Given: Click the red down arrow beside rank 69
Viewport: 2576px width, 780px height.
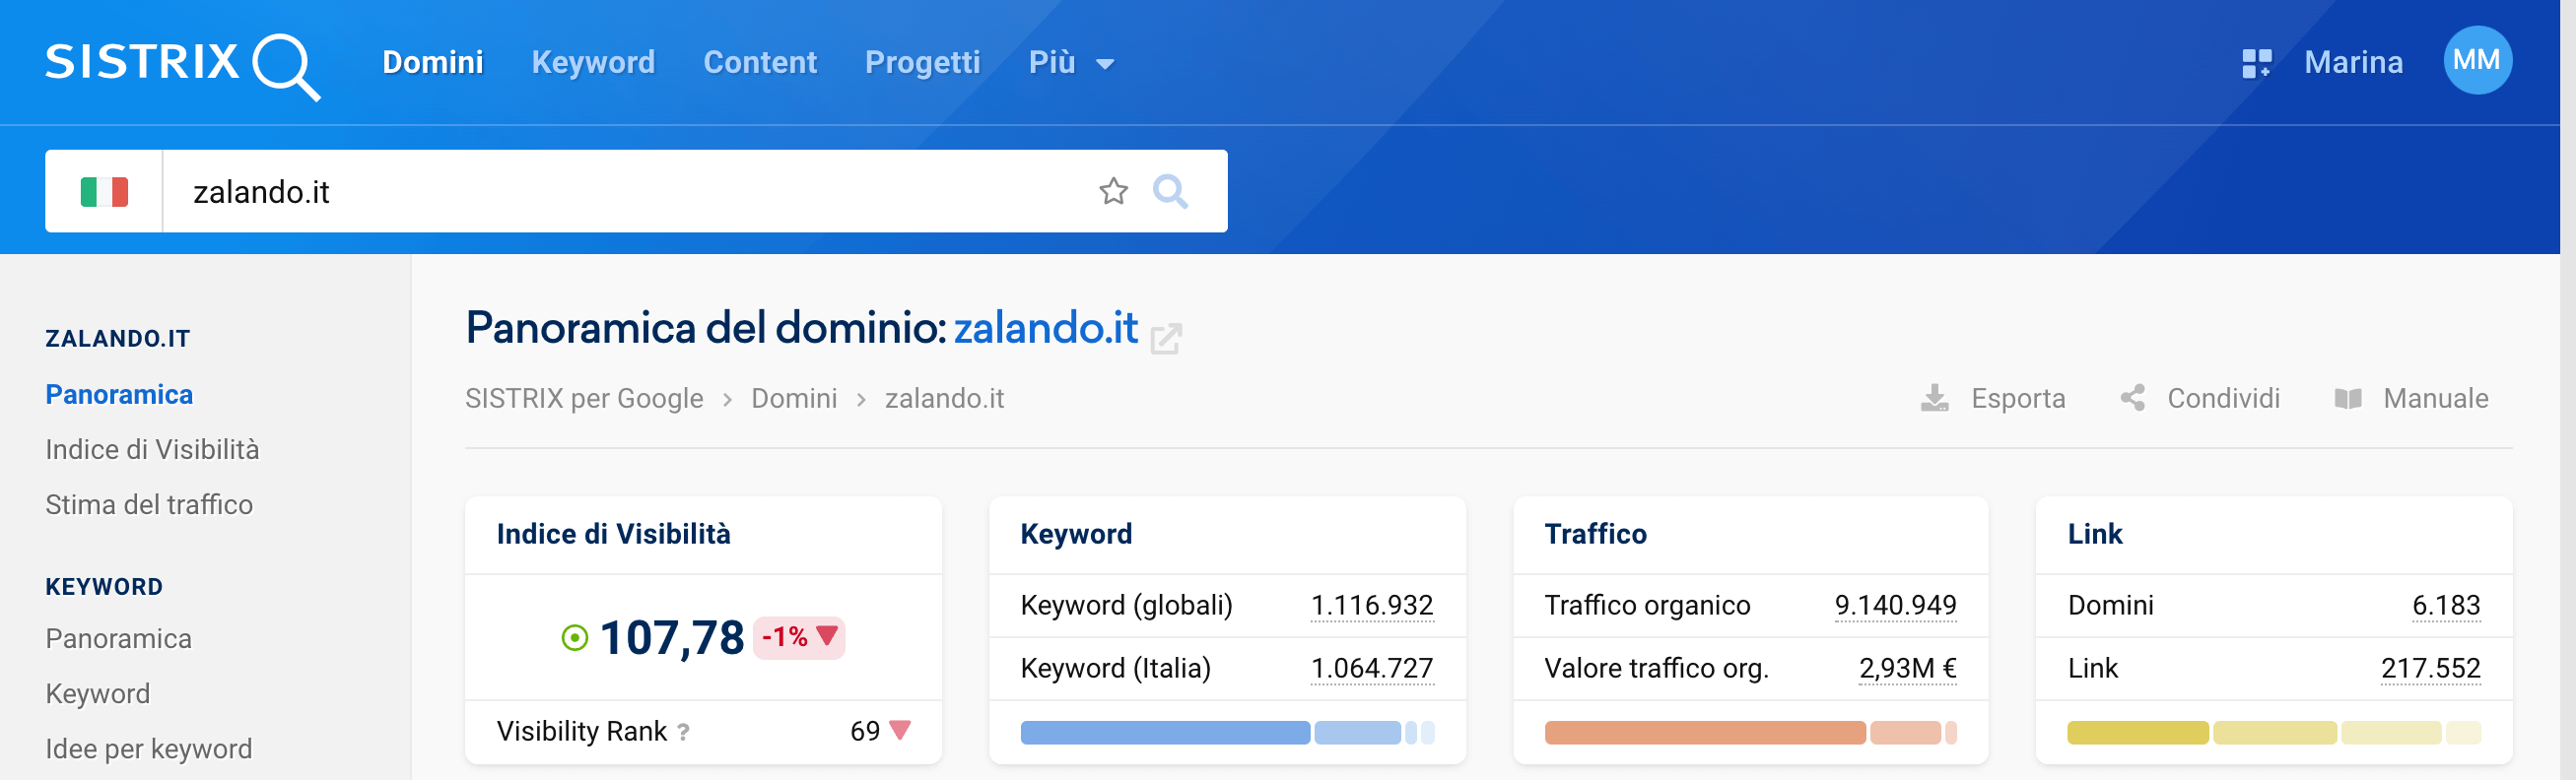Looking at the screenshot, I should 900,730.
